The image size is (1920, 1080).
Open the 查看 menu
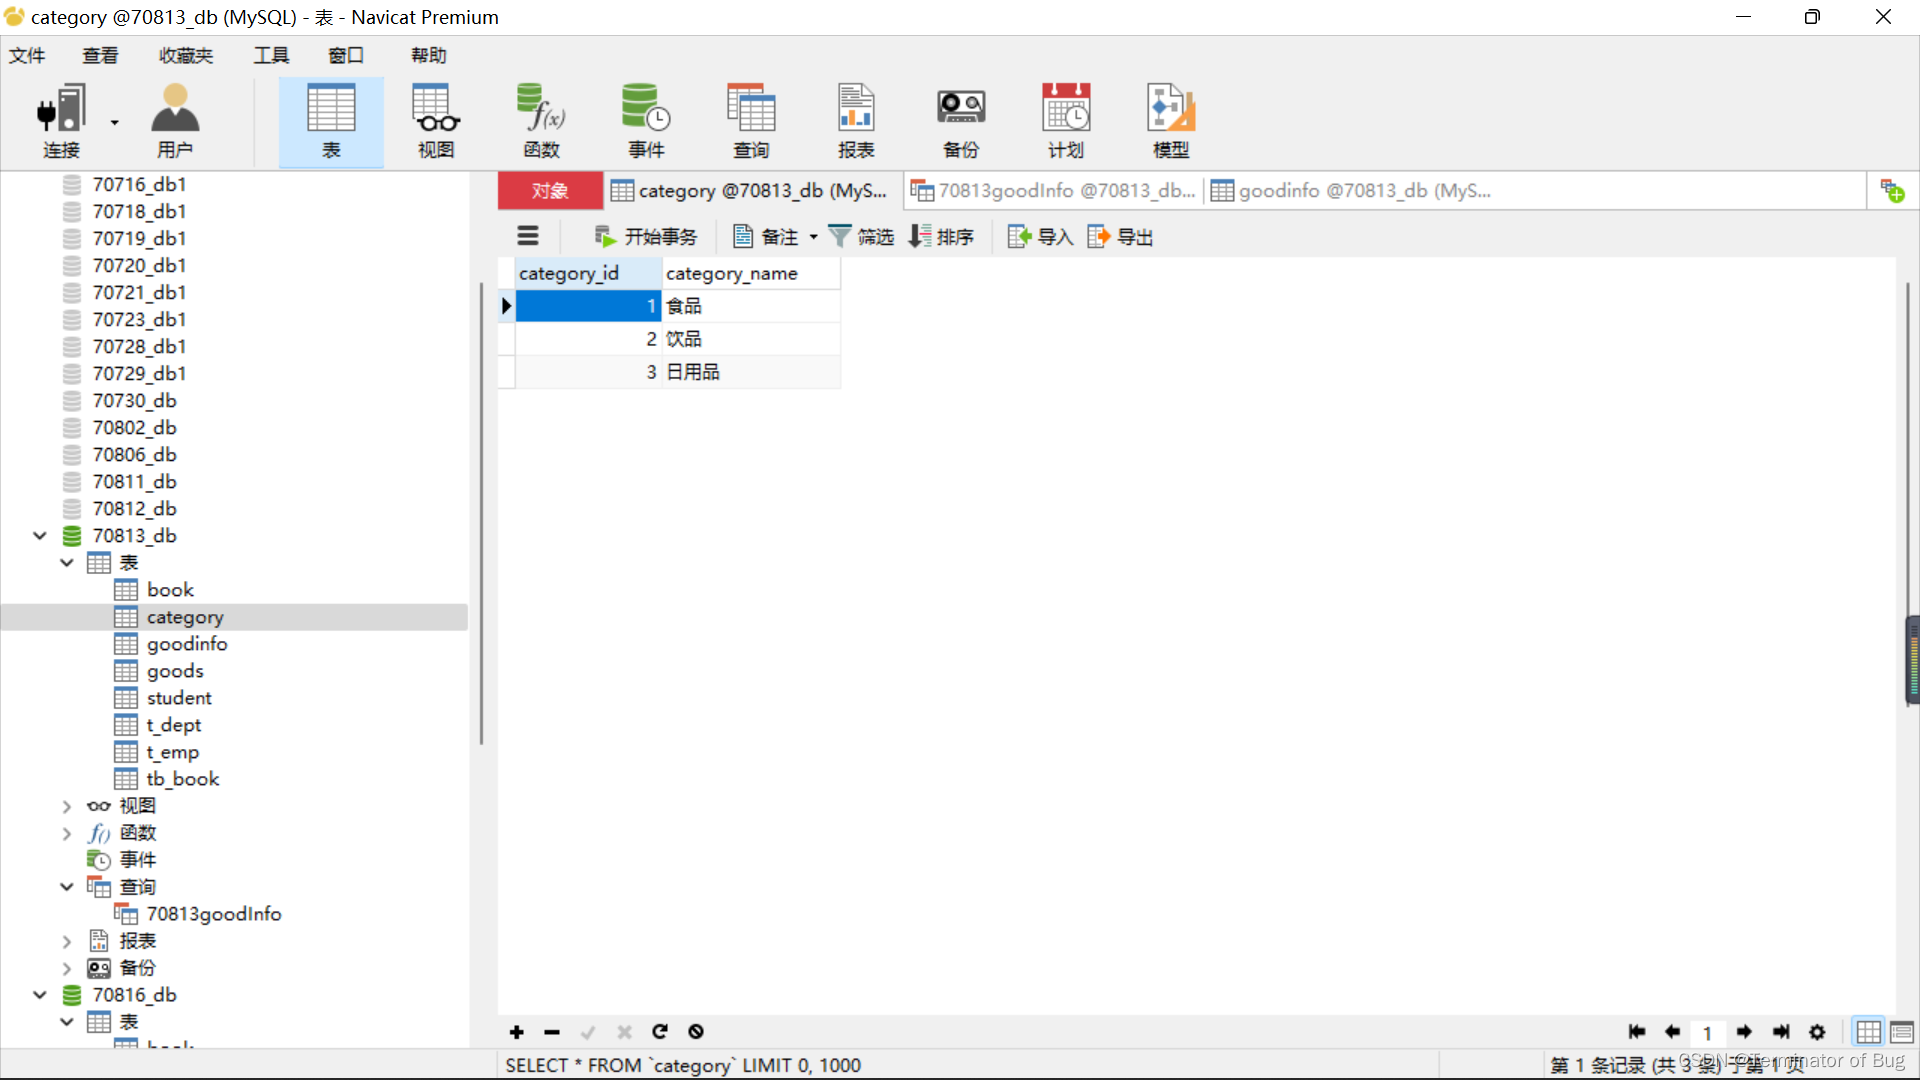100,55
